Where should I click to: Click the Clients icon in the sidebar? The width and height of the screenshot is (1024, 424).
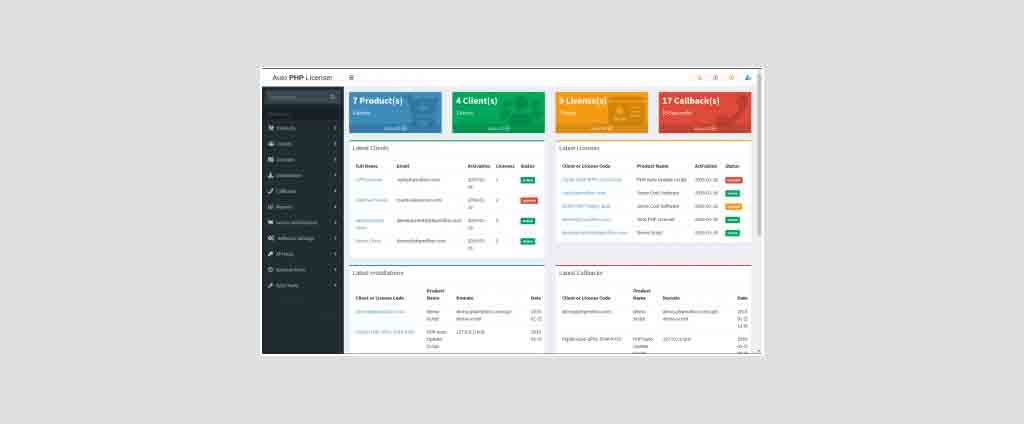coord(271,144)
